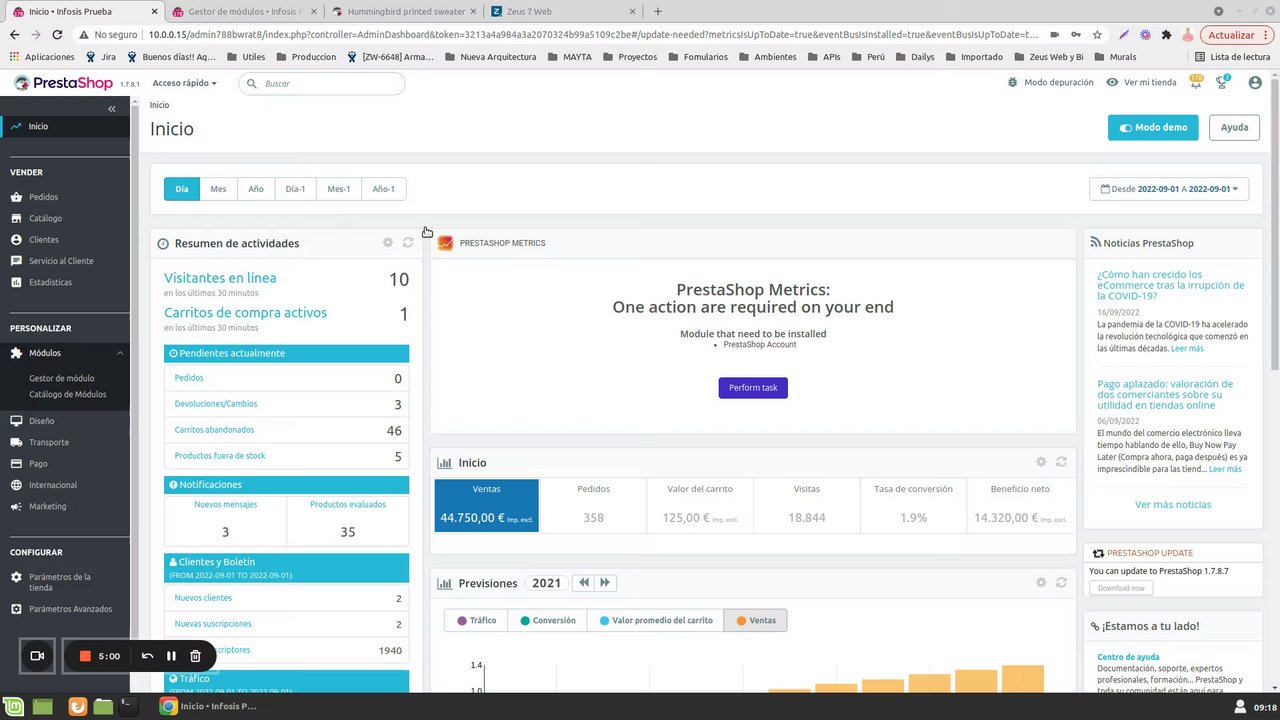Image resolution: width=1280 pixels, height=720 pixels.
Task: Select the Pedidos tile showing 358
Action: 593,505
